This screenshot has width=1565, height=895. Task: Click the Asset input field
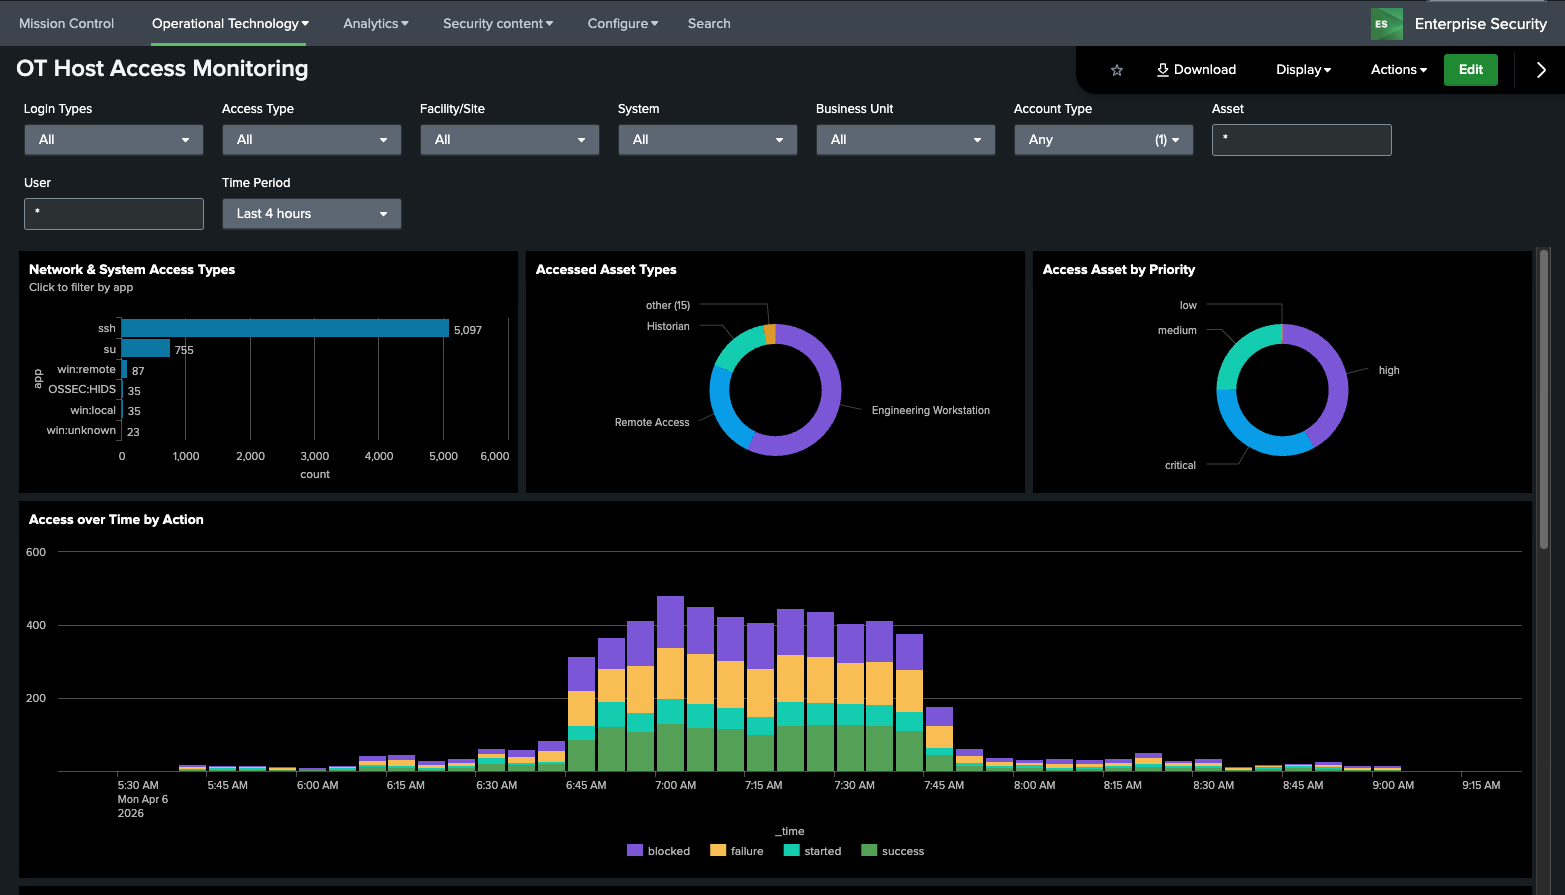point(1301,140)
